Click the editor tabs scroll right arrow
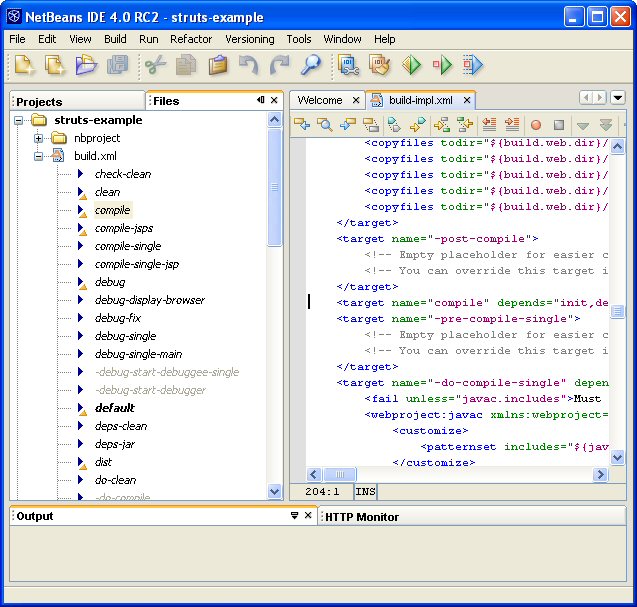The image size is (637, 607). coord(600,98)
